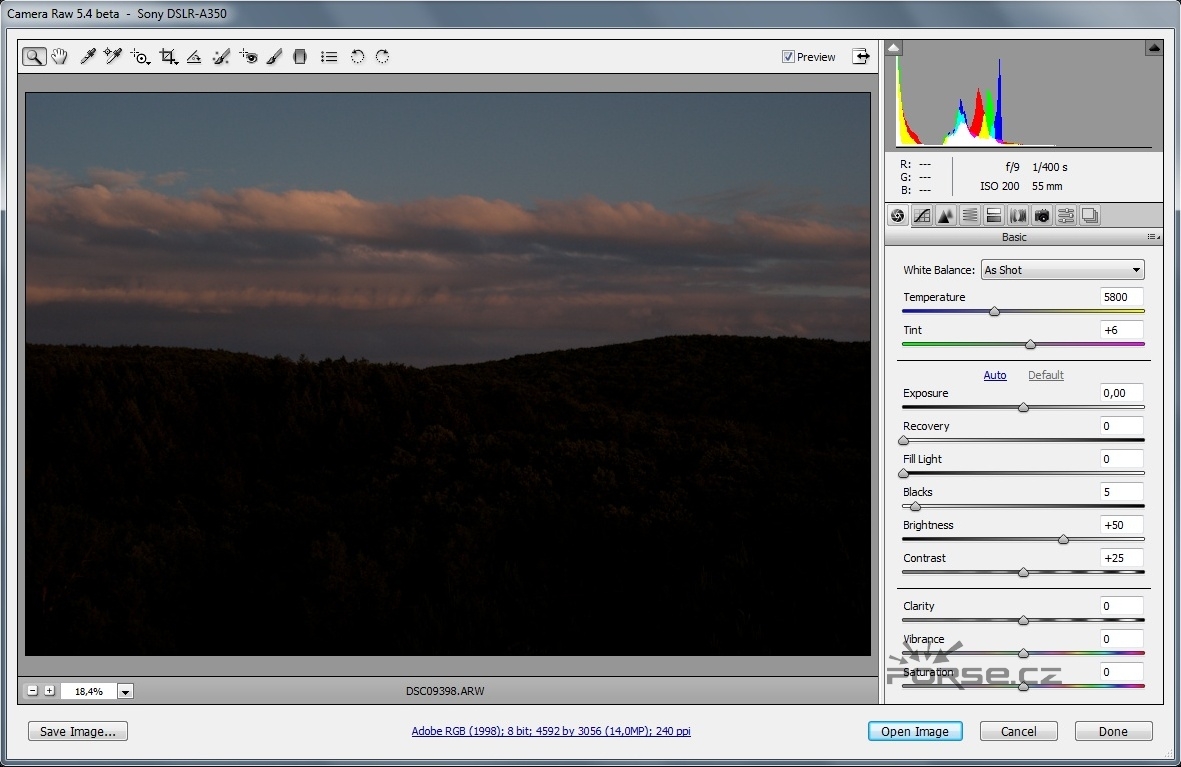
Task: Select the Adjustment Brush tool
Action: 274,57
